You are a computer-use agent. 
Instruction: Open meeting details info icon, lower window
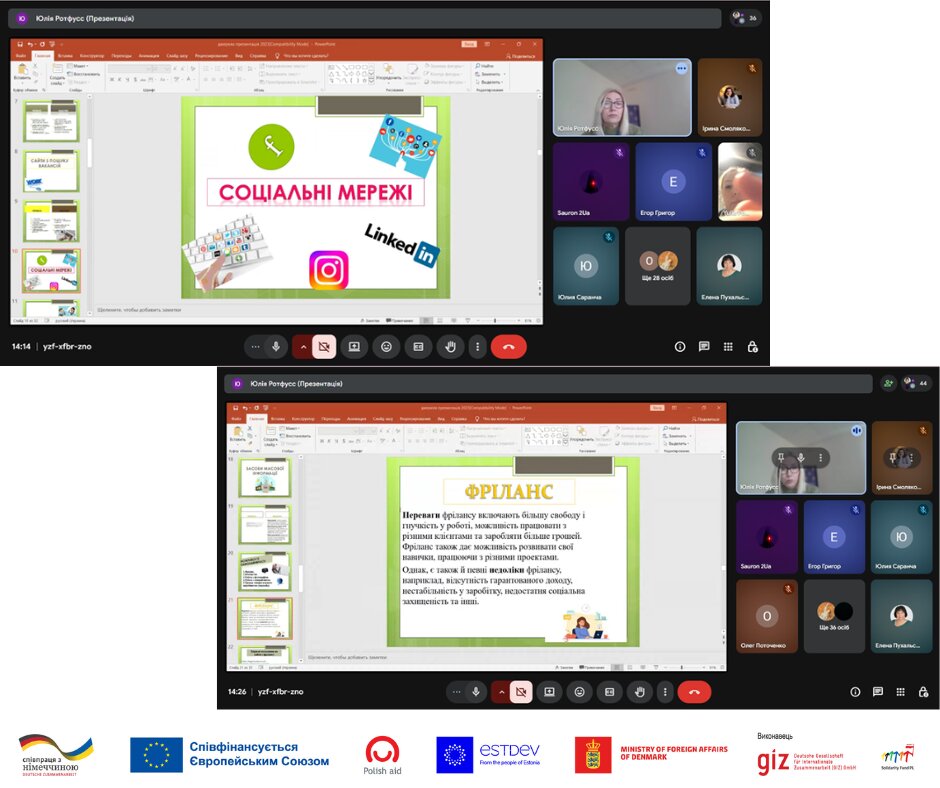(855, 692)
